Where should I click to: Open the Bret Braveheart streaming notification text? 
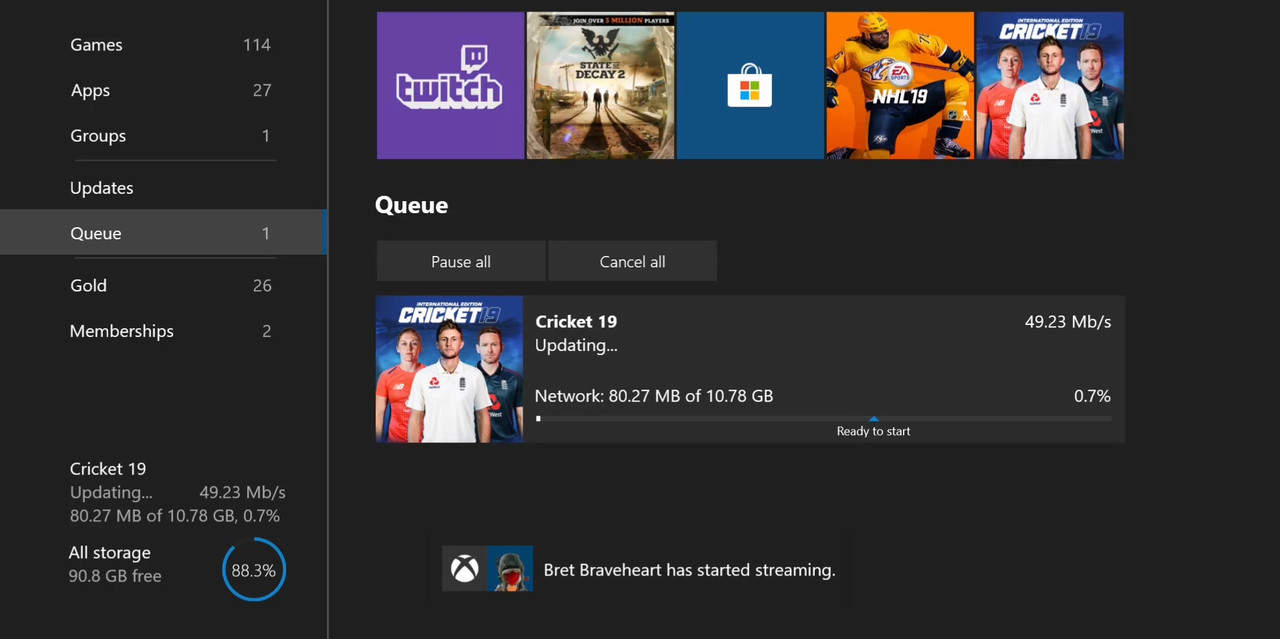(x=689, y=570)
